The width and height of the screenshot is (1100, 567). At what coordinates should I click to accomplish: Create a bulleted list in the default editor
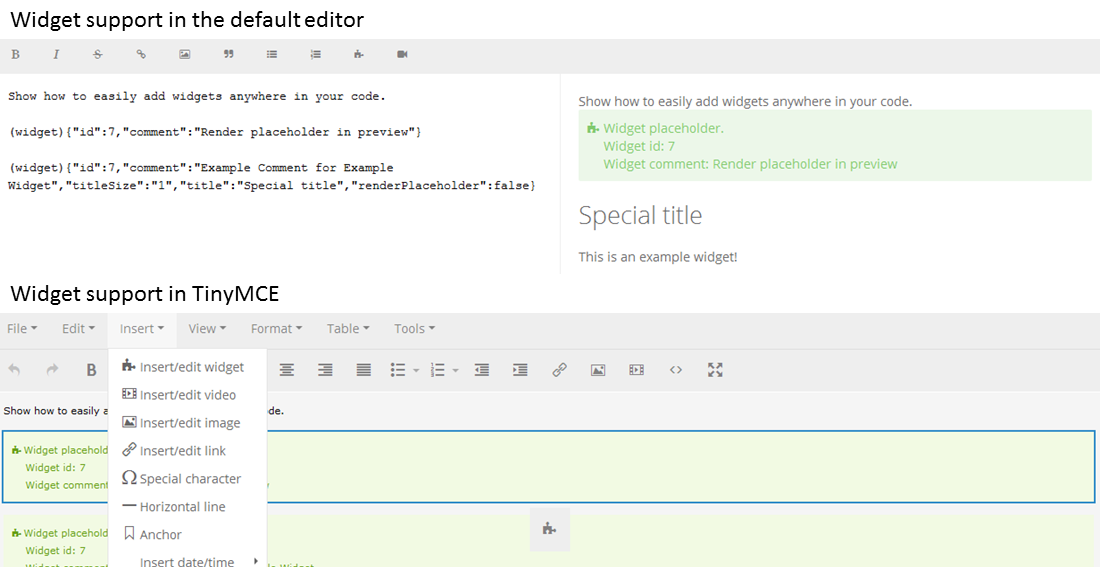tap(271, 55)
